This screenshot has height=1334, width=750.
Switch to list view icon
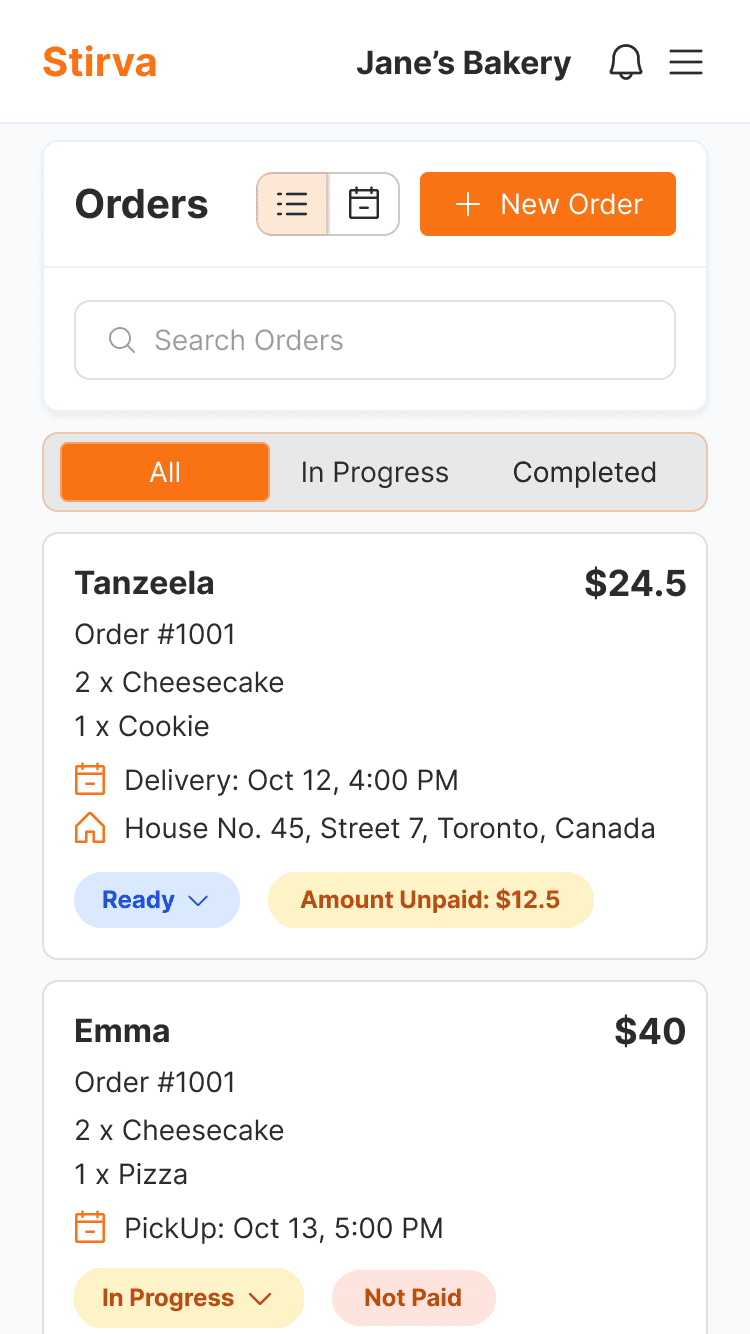pyautogui.click(x=292, y=204)
